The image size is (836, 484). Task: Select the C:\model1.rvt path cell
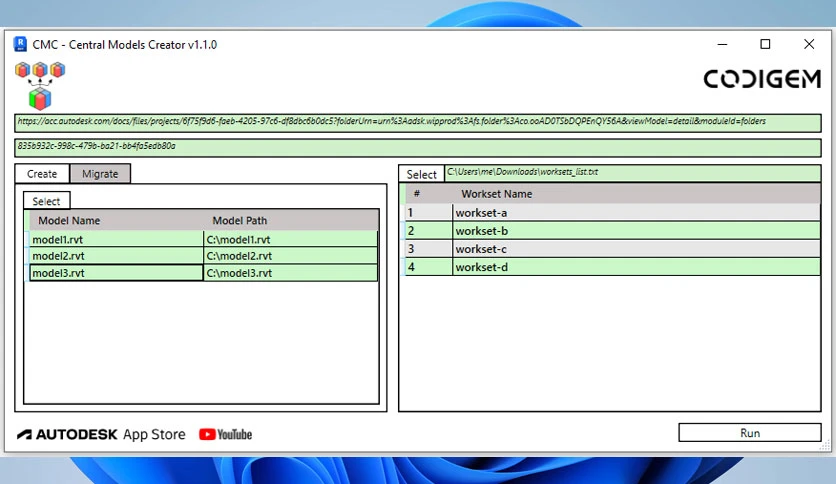291,239
